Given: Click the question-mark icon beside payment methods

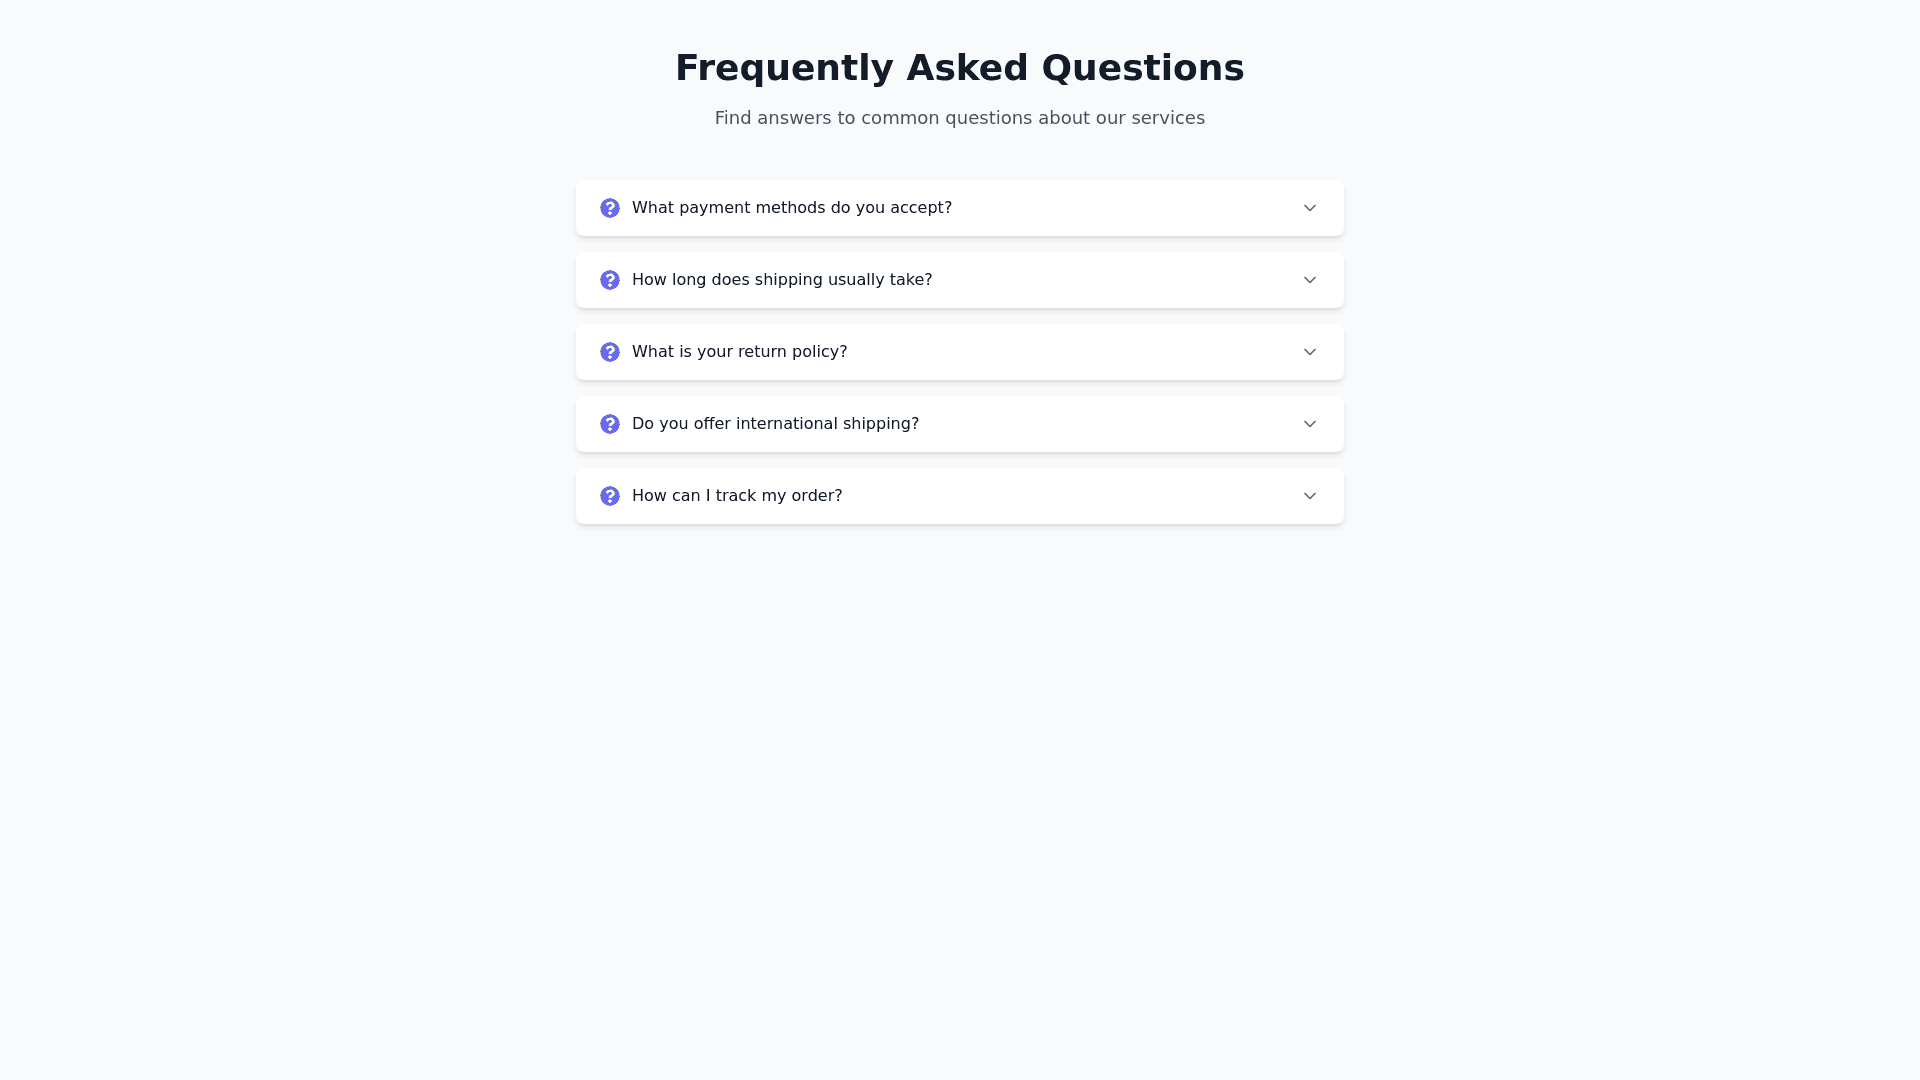Looking at the screenshot, I should tap(610, 208).
